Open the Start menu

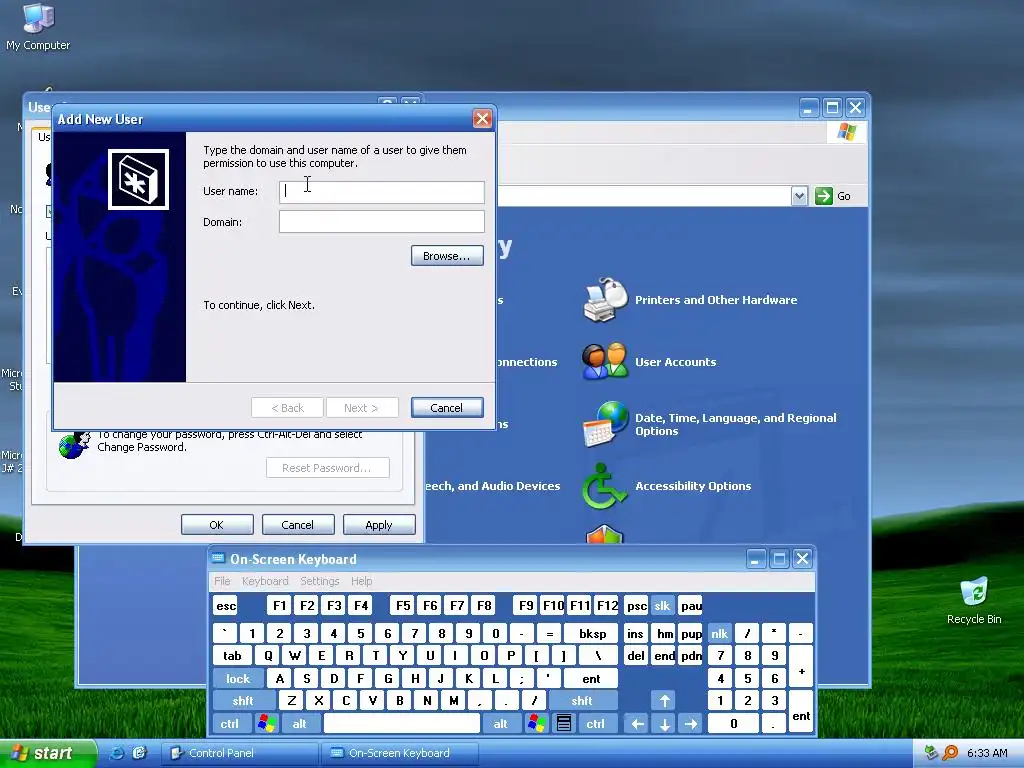coord(48,753)
